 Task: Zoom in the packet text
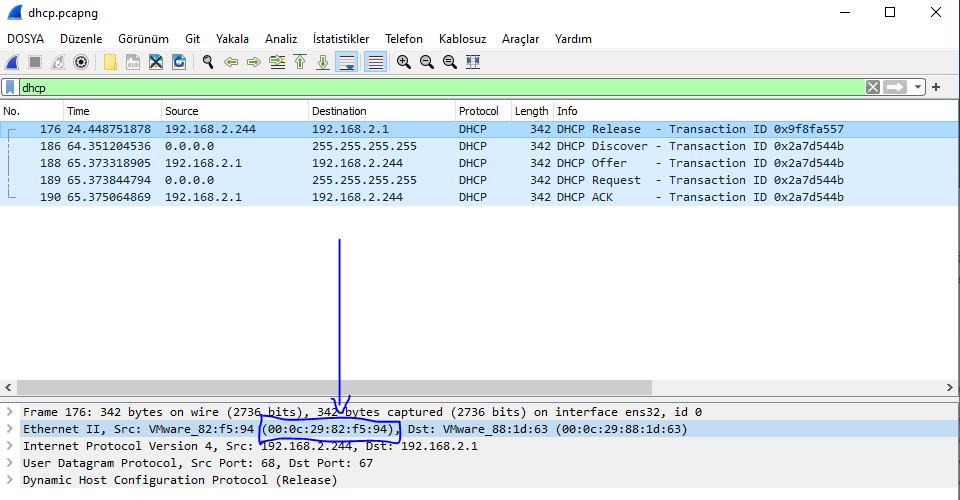tap(403, 62)
